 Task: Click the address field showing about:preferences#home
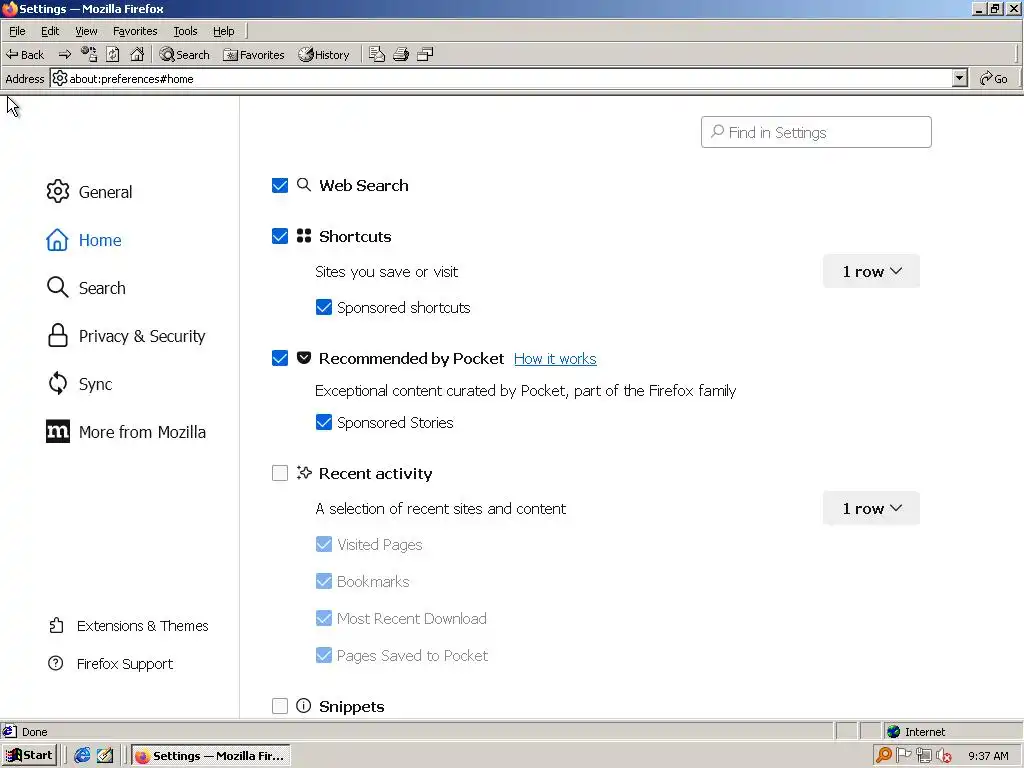[x=509, y=78]
